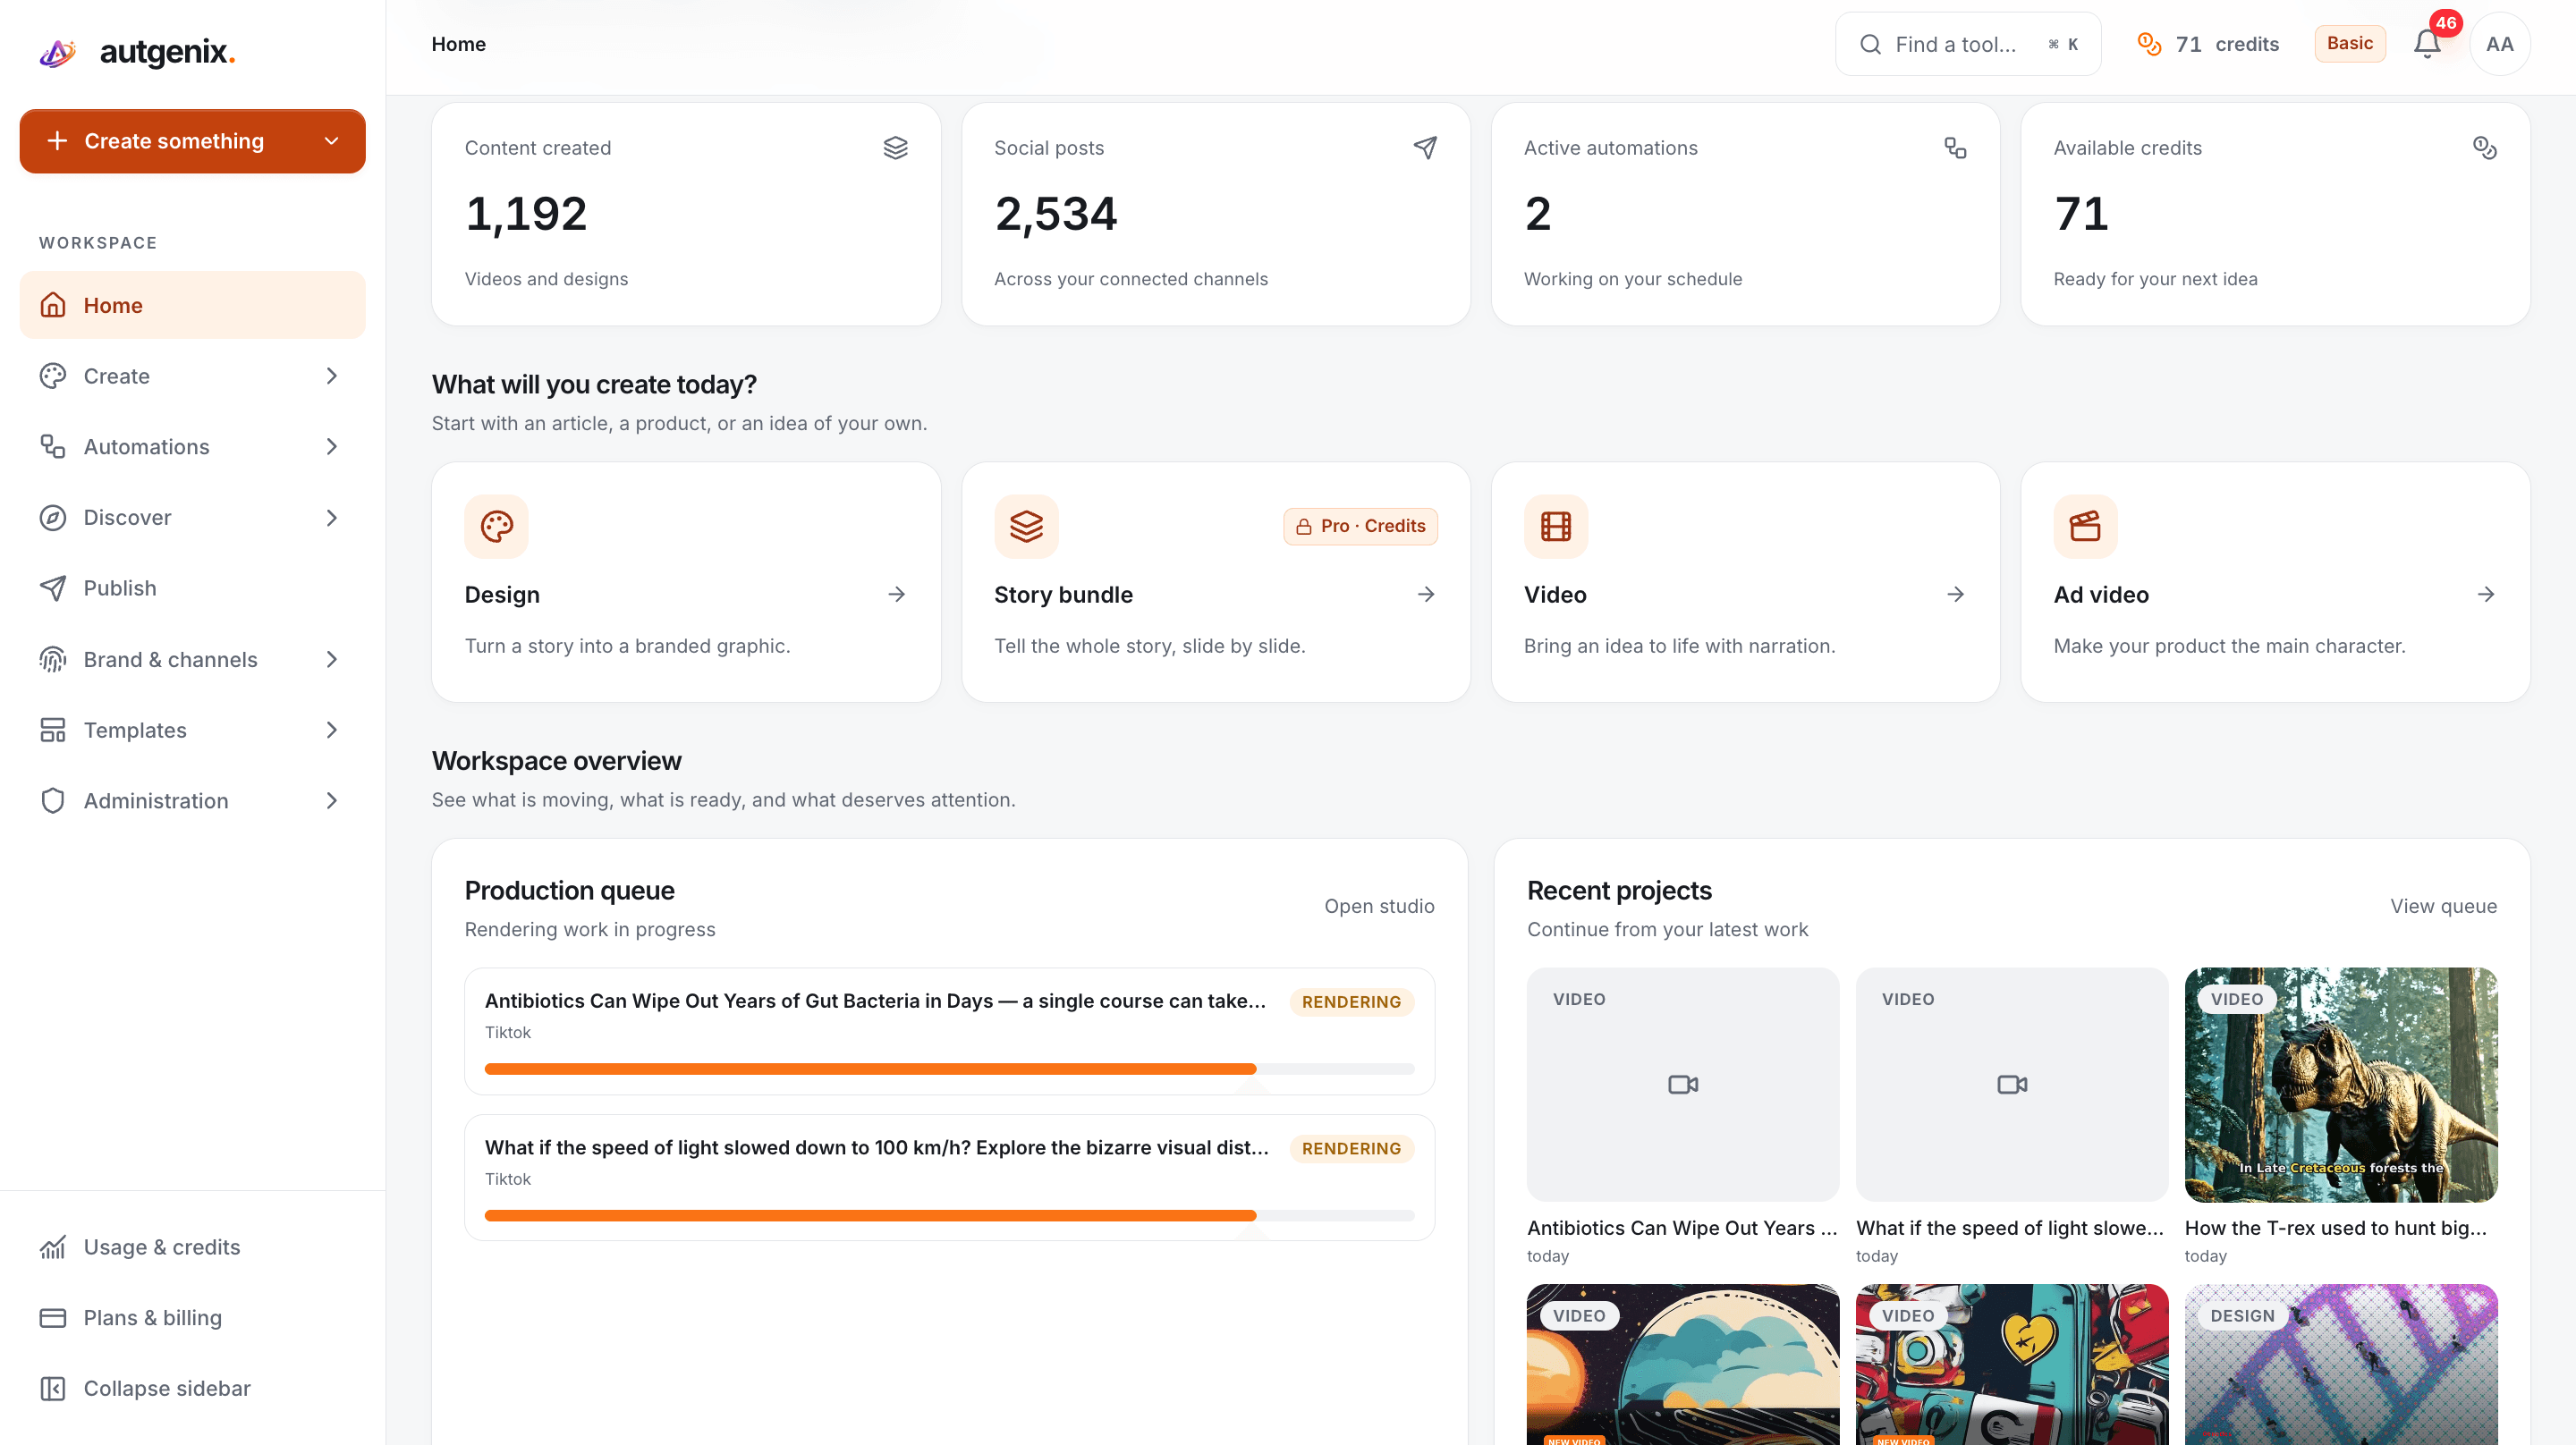Open Publish from the sidebar
The image size is (2576, 1445).
(192, 588)
